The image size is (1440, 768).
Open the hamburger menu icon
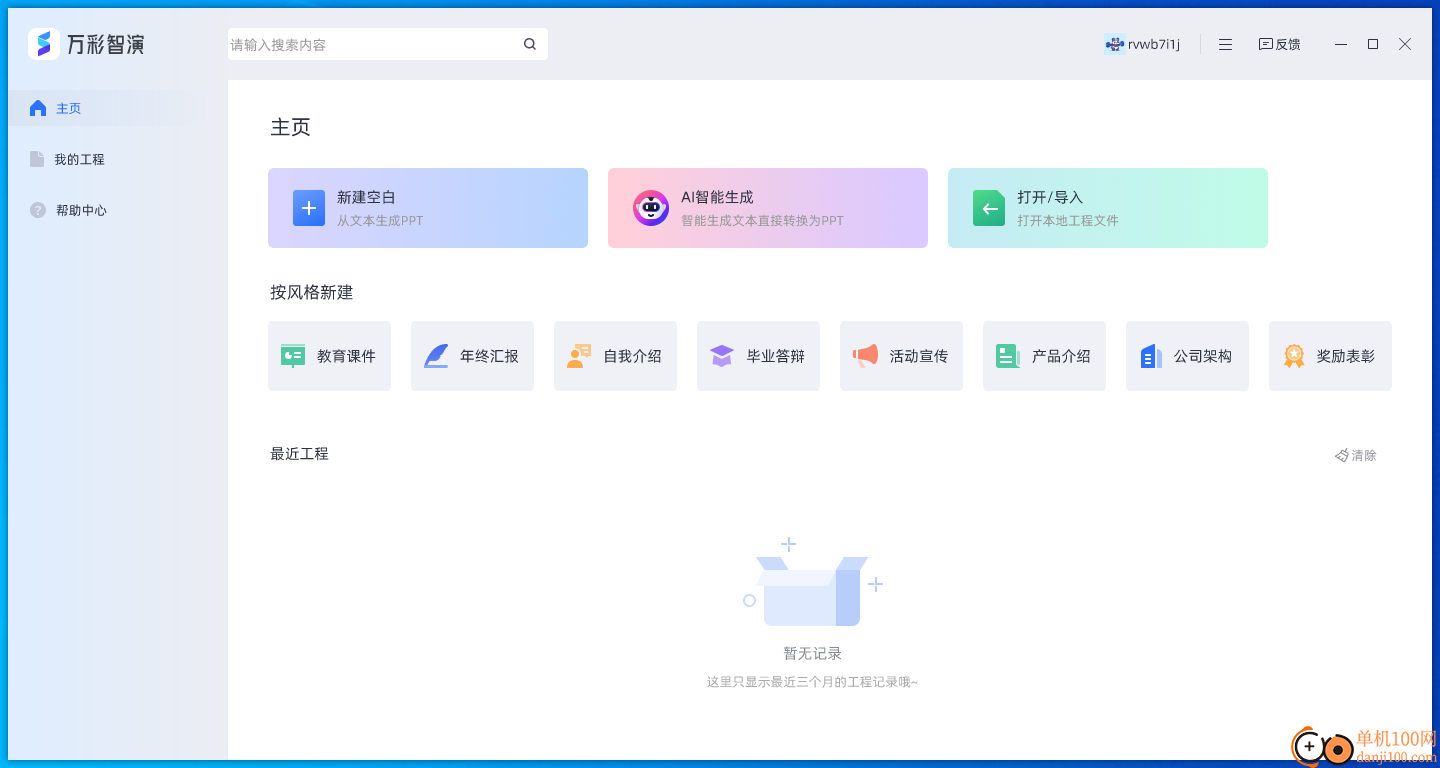pyautogui.click(x=1225, y=44)
